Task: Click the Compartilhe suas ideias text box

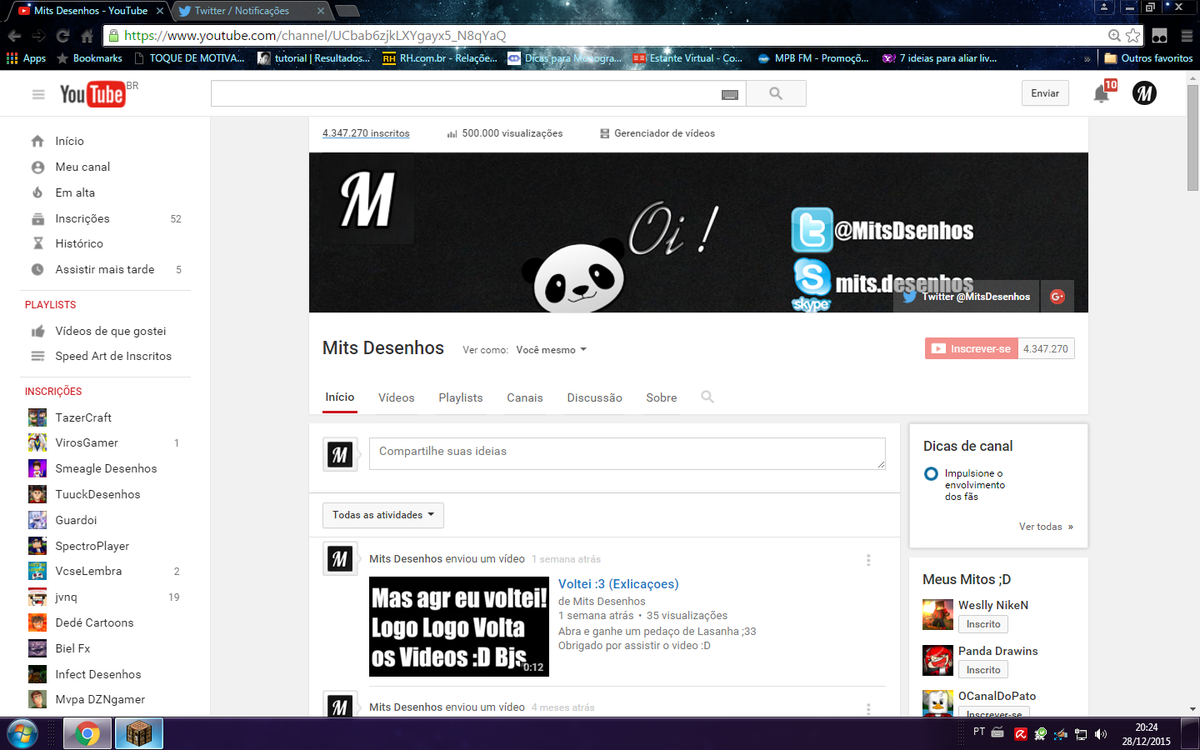Action: 627,453
